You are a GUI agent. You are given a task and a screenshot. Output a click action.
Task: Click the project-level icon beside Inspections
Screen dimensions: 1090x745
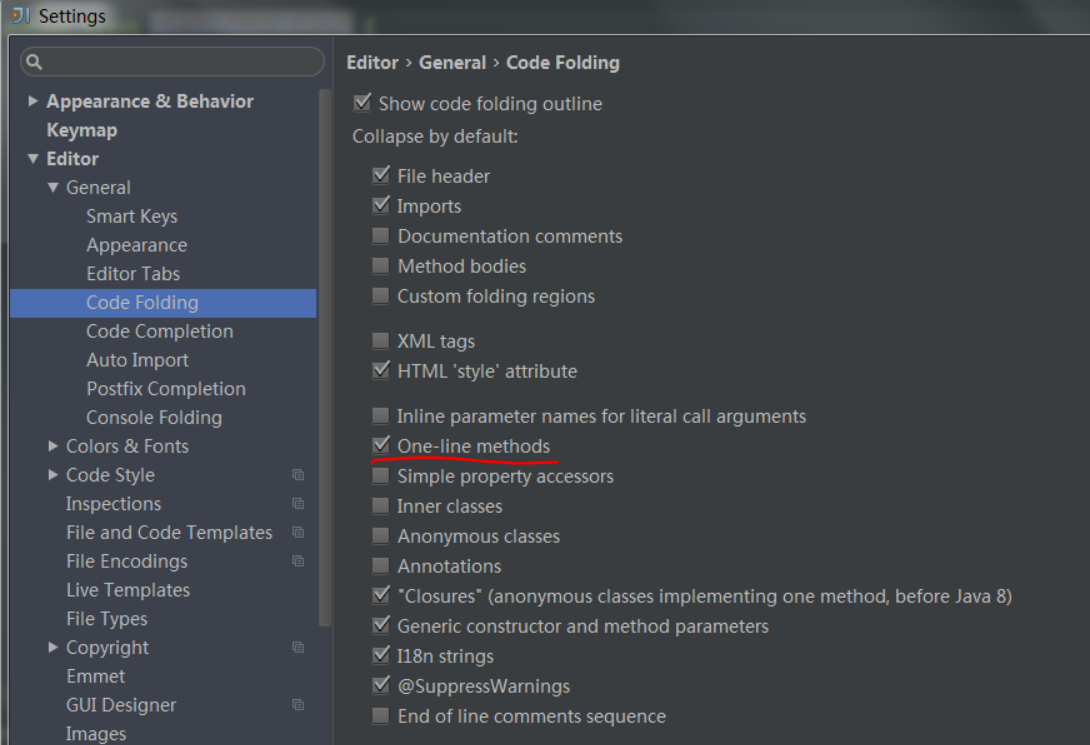(x=298, y=504)
